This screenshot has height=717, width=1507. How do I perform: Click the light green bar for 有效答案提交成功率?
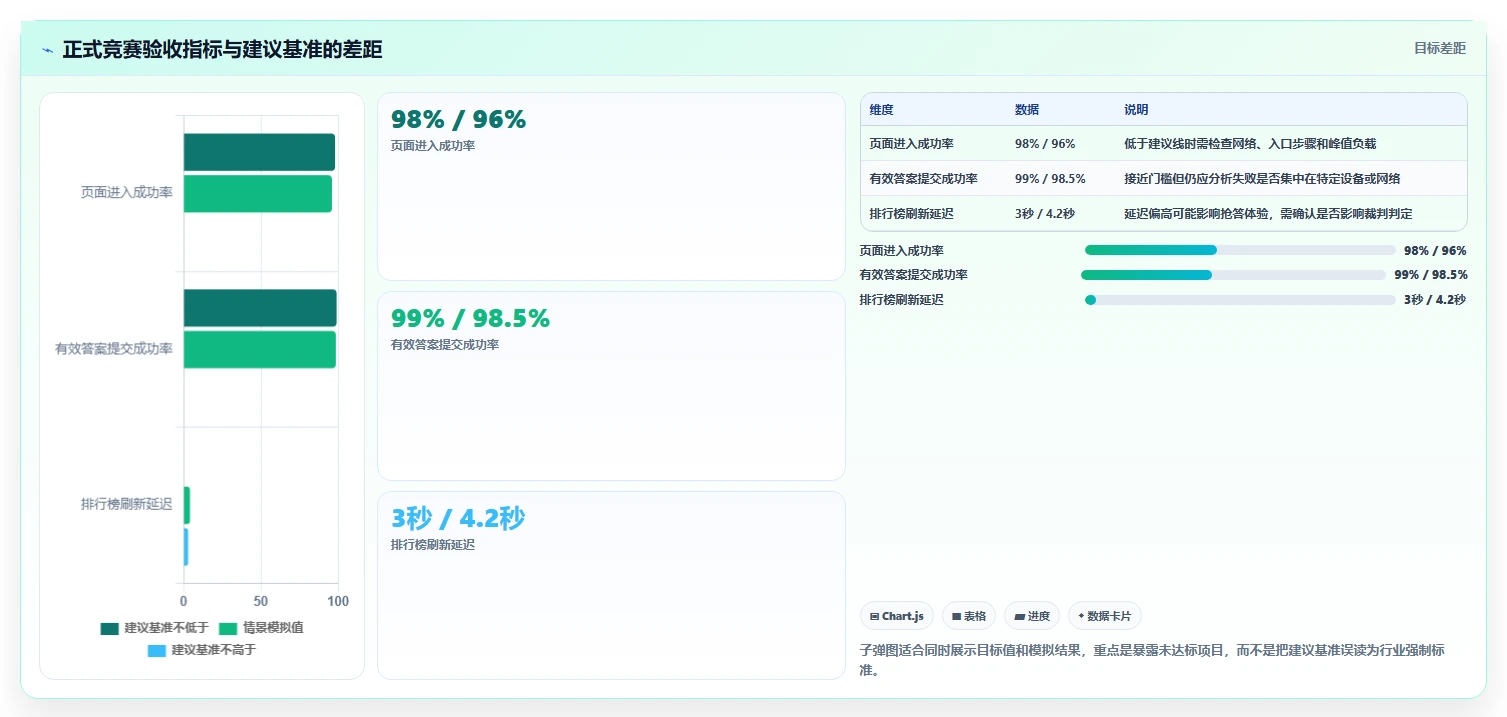260,349
